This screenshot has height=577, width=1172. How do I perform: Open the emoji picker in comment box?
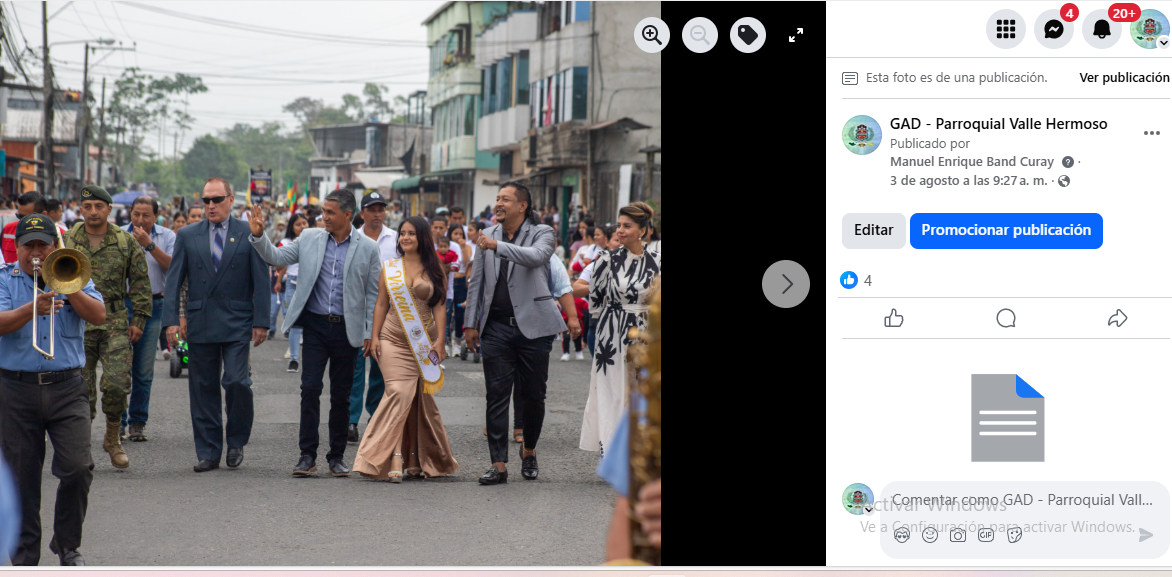click(x=930, y=535)
